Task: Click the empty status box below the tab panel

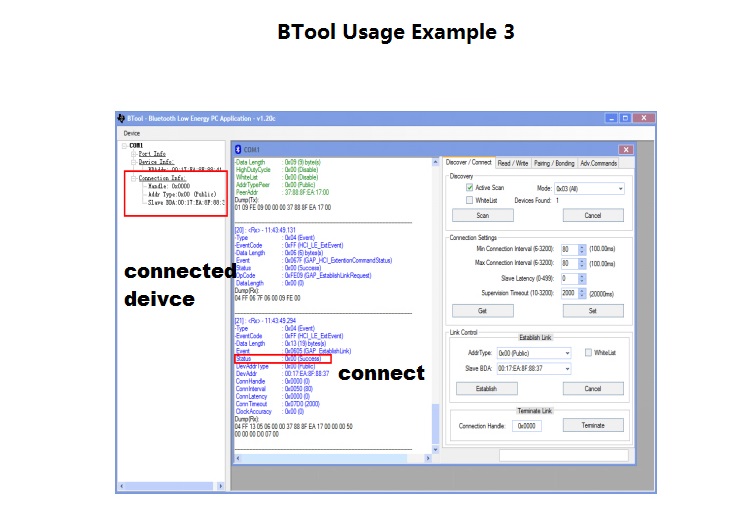Action: pyautogui.click(x=564, y=455)
